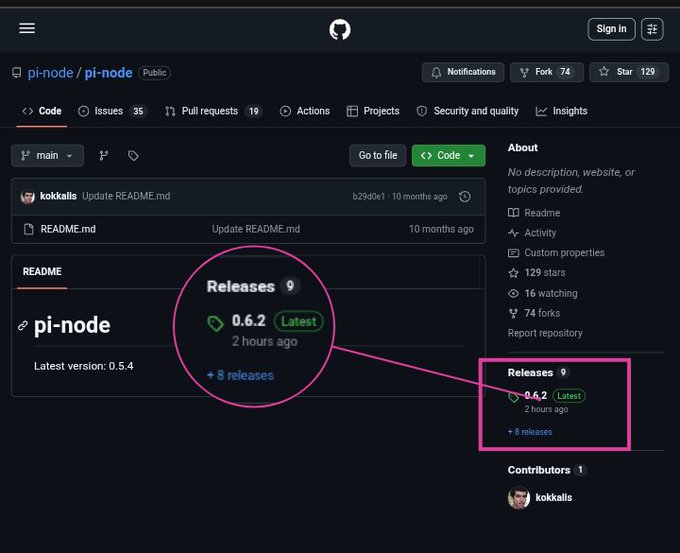Screen dimensions: 680x553
Task: Click the Sign in button
Action: click(611, 29)
